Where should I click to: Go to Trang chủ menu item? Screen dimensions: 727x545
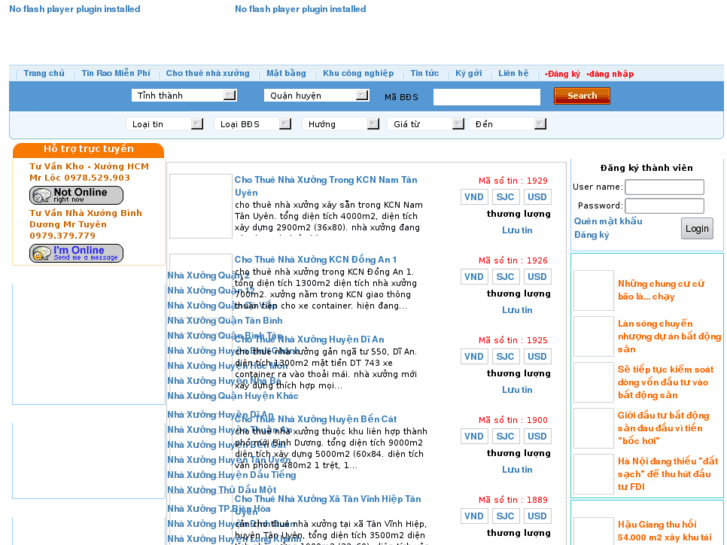click(44, 74)
